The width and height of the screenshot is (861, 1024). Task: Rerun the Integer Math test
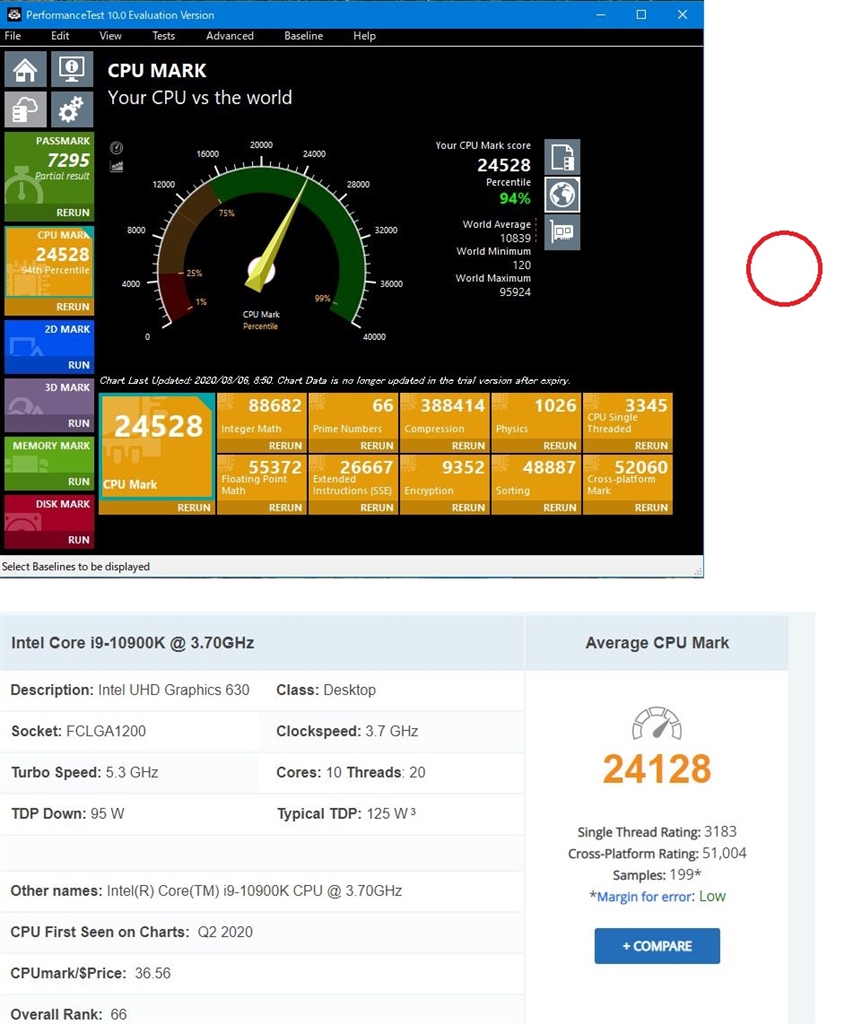(x=285, y=445)
